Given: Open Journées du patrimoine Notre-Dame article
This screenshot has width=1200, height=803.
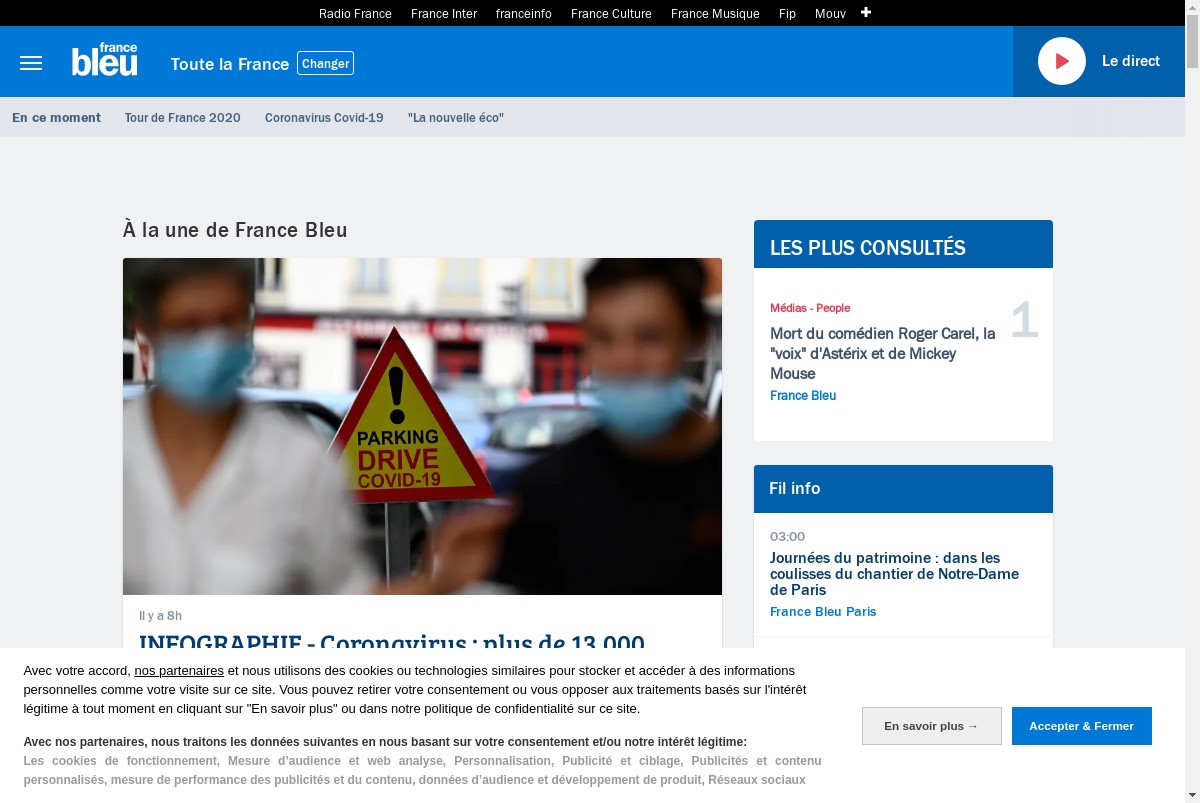Looking at the screenshot, I should pos(894,574).
